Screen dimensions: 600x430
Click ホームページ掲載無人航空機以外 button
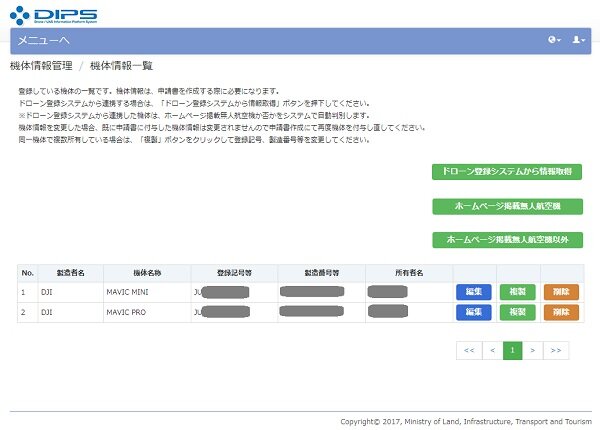[x=506, y=240]
